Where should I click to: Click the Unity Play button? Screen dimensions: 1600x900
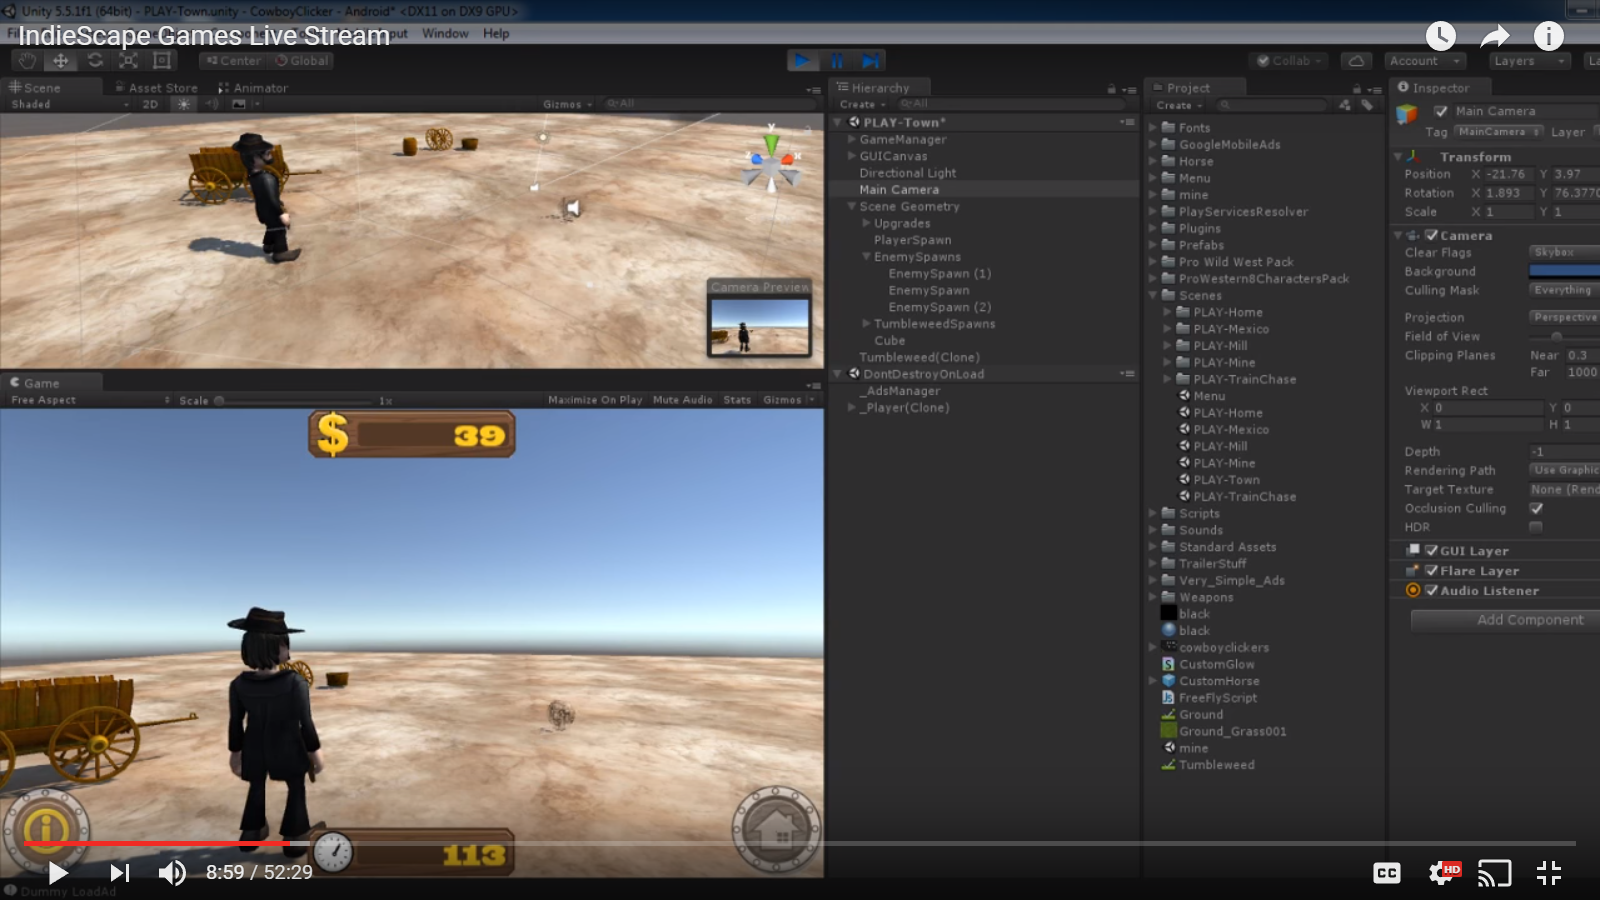(x=802, y=61)
